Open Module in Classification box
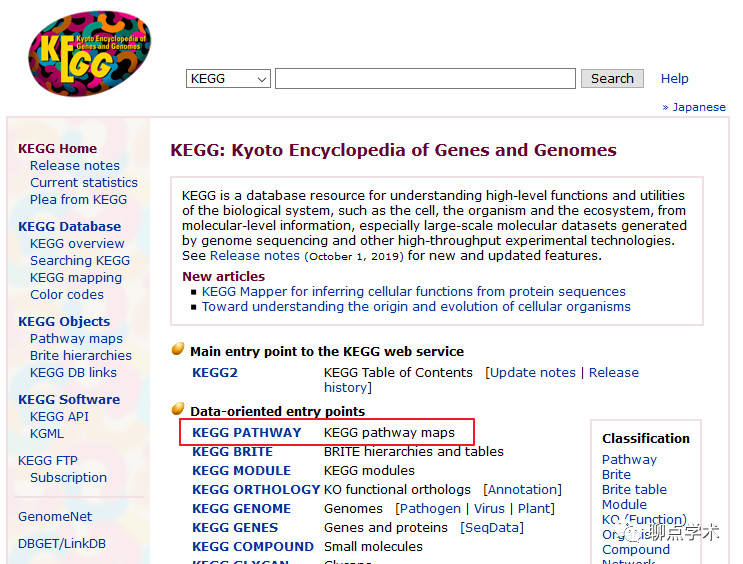 click(x=624, y=505)
